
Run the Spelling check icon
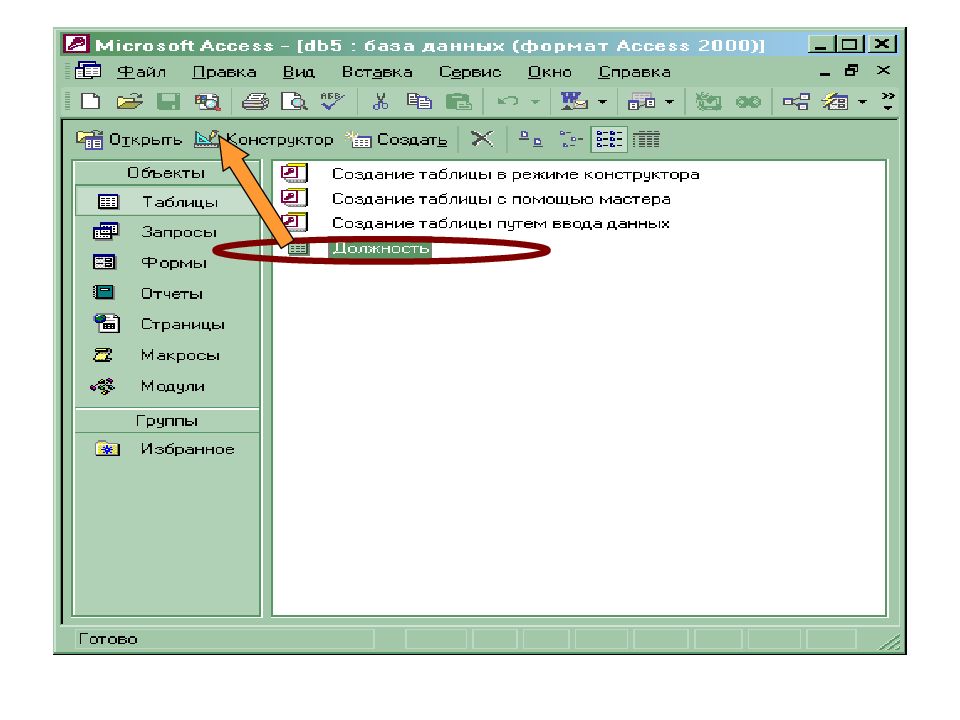tap(332, 100)
